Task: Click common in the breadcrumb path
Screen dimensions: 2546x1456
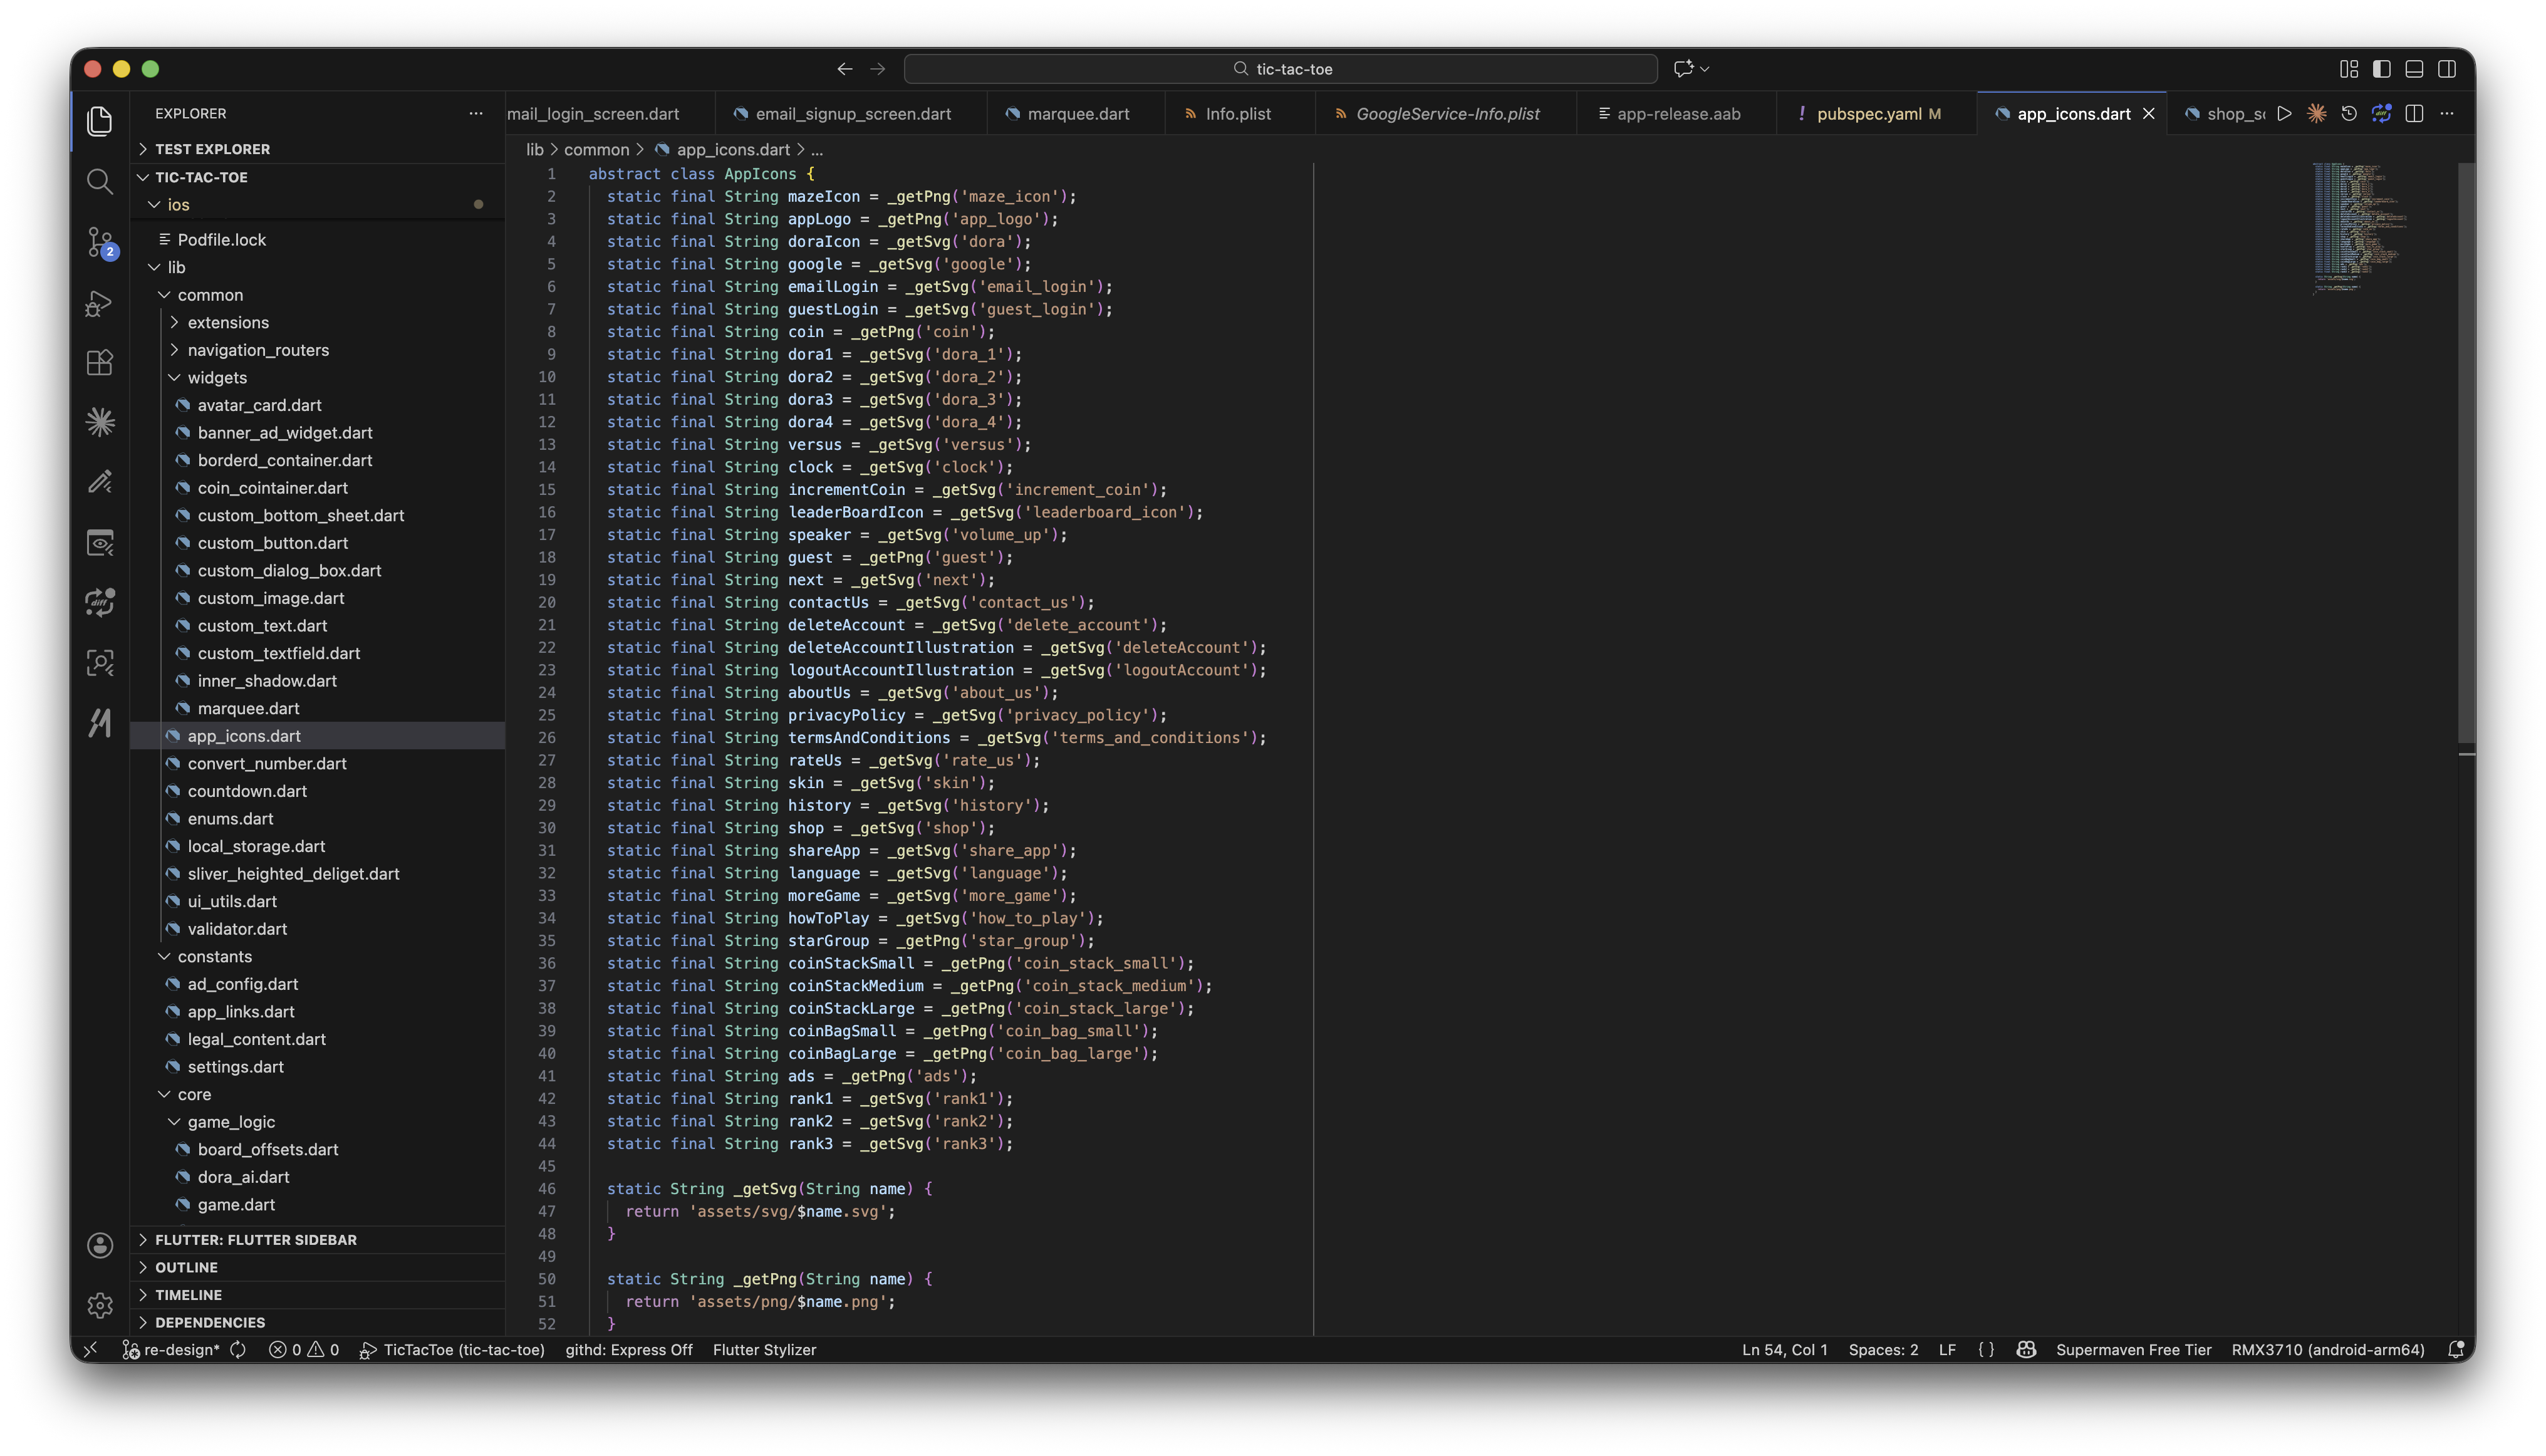Action: pos(596,150)
